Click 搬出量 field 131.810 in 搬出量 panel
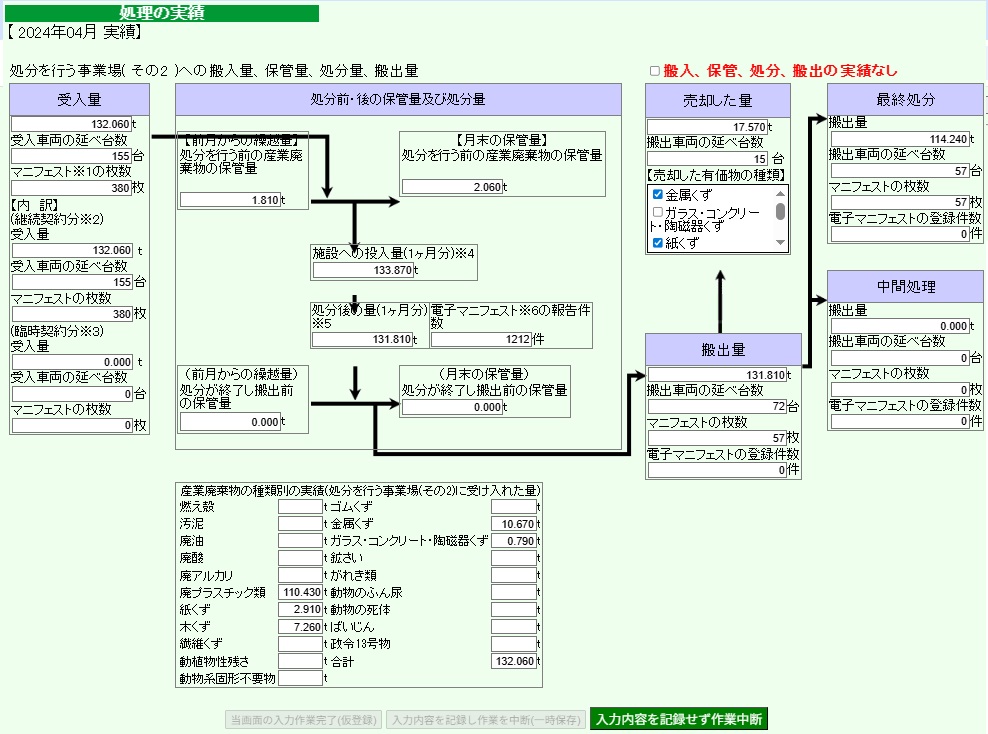Image resolution: width=988 pixels, height=734 pixels. [717, 374]
